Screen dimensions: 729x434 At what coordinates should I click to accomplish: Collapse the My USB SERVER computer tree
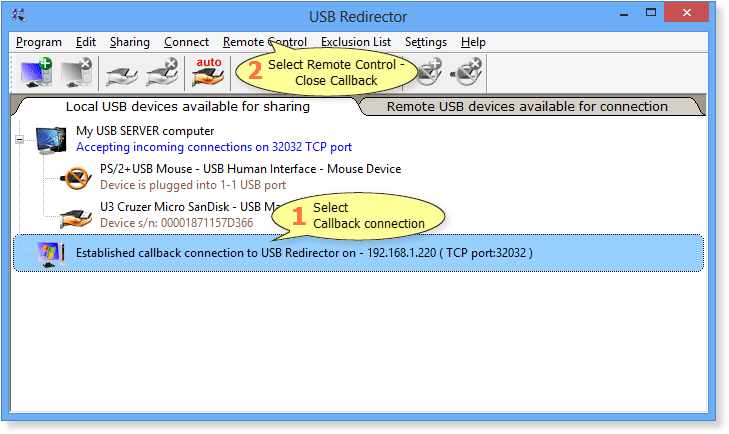pyautogui.click(x=20, y=139)
